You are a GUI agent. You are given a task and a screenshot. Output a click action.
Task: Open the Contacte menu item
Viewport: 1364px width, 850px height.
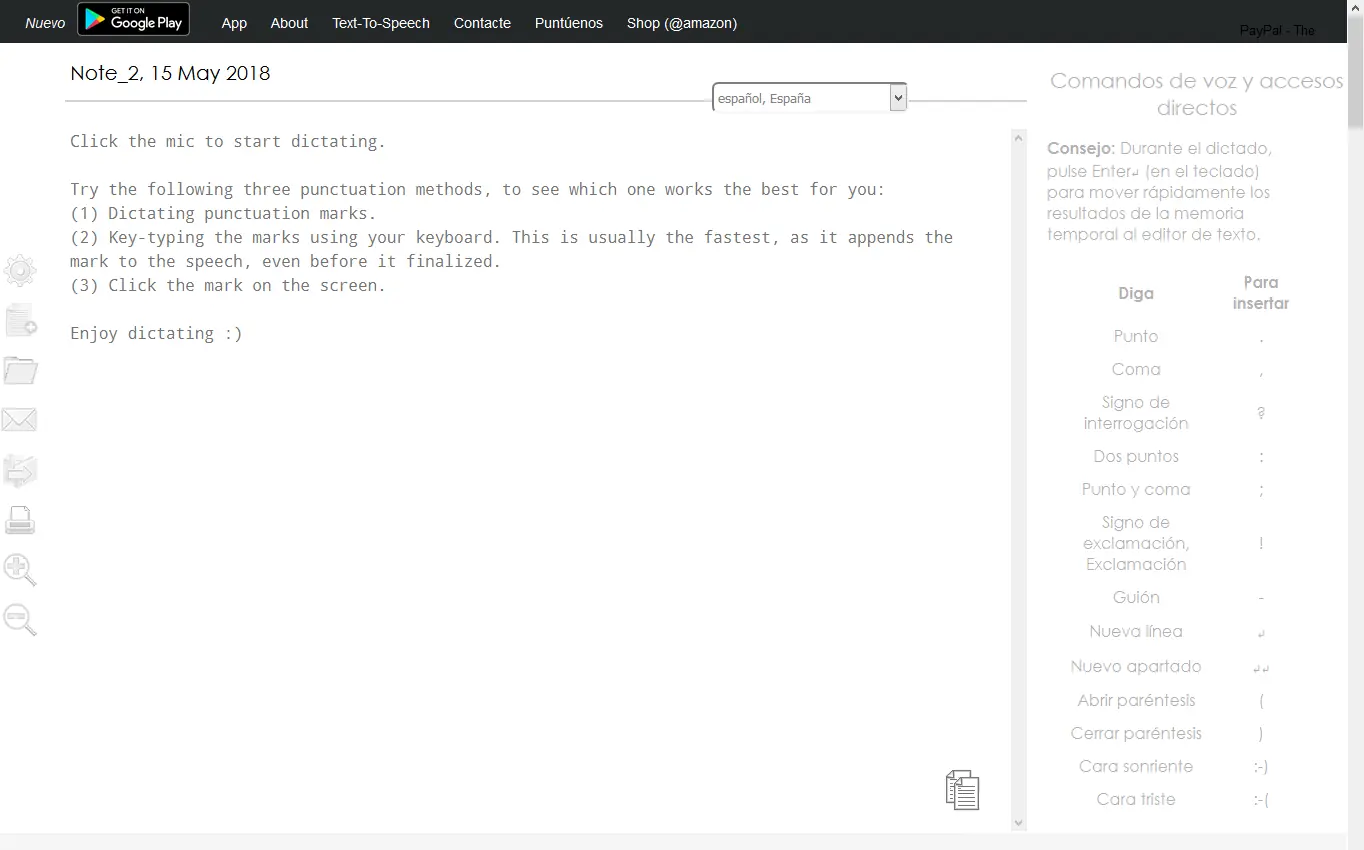(482, 23)
